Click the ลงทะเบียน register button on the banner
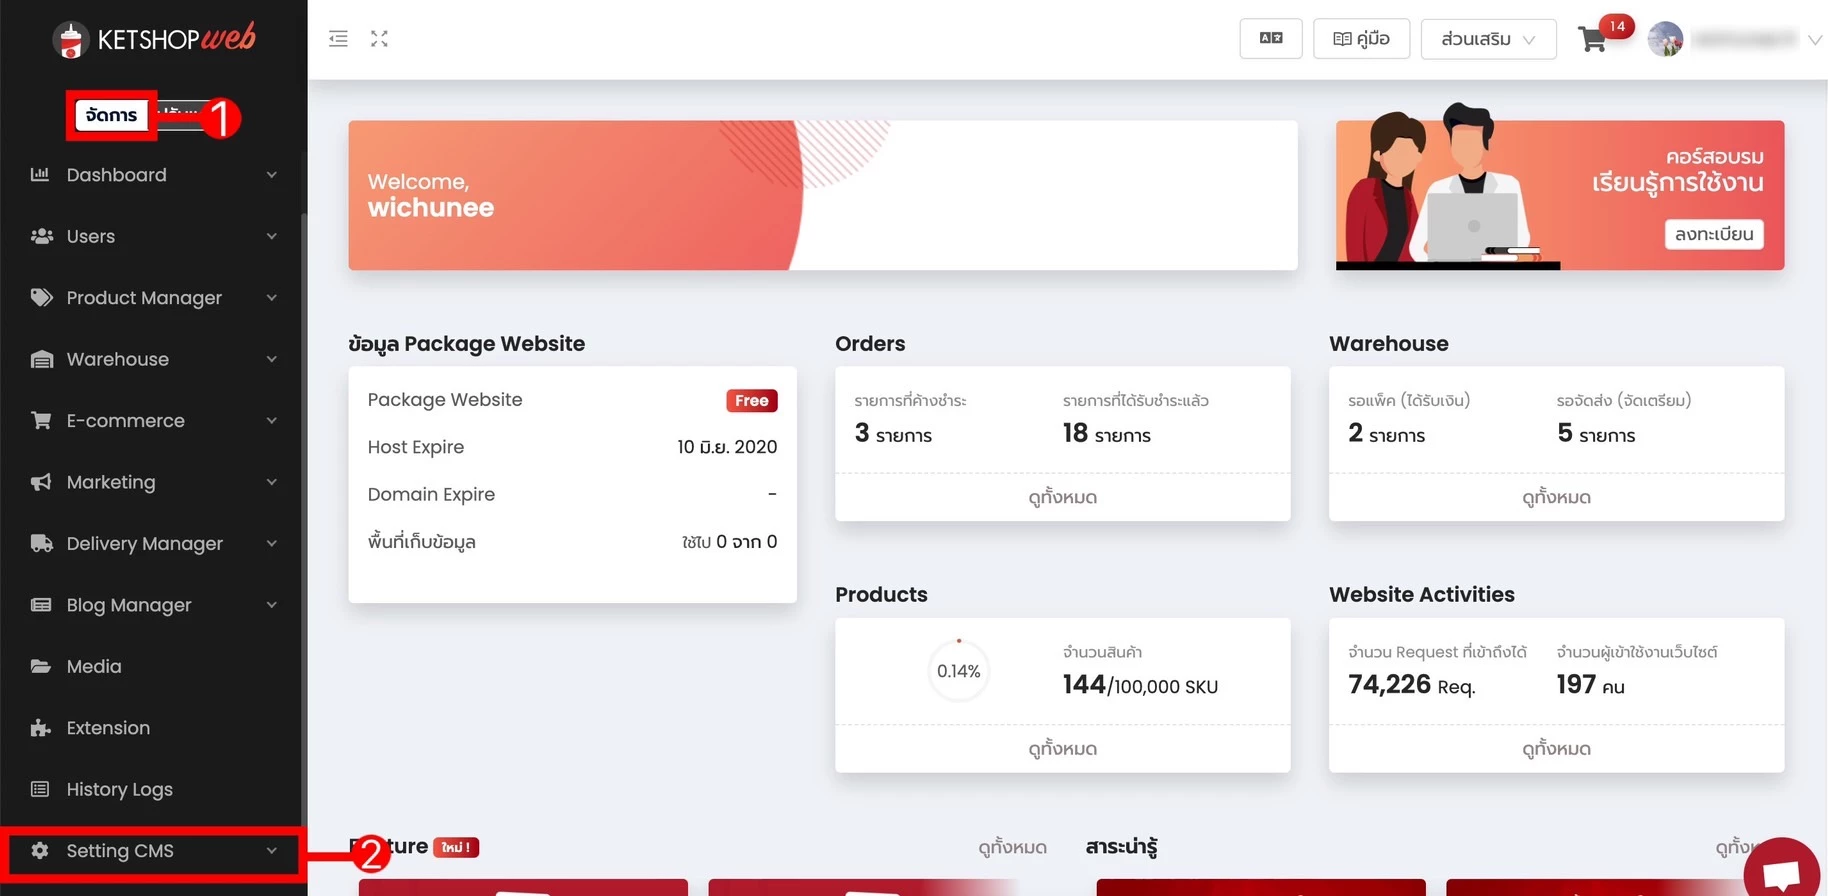 coord(1713,234)
